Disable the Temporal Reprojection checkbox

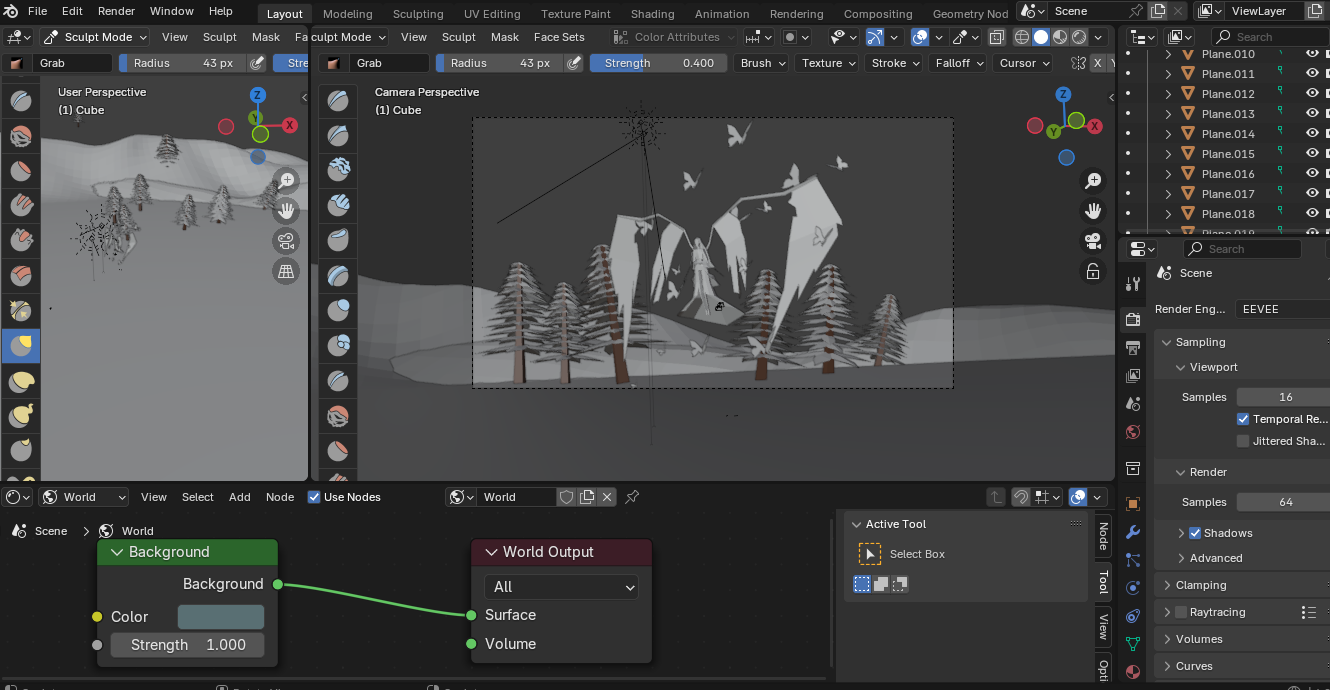[1243, 419]
